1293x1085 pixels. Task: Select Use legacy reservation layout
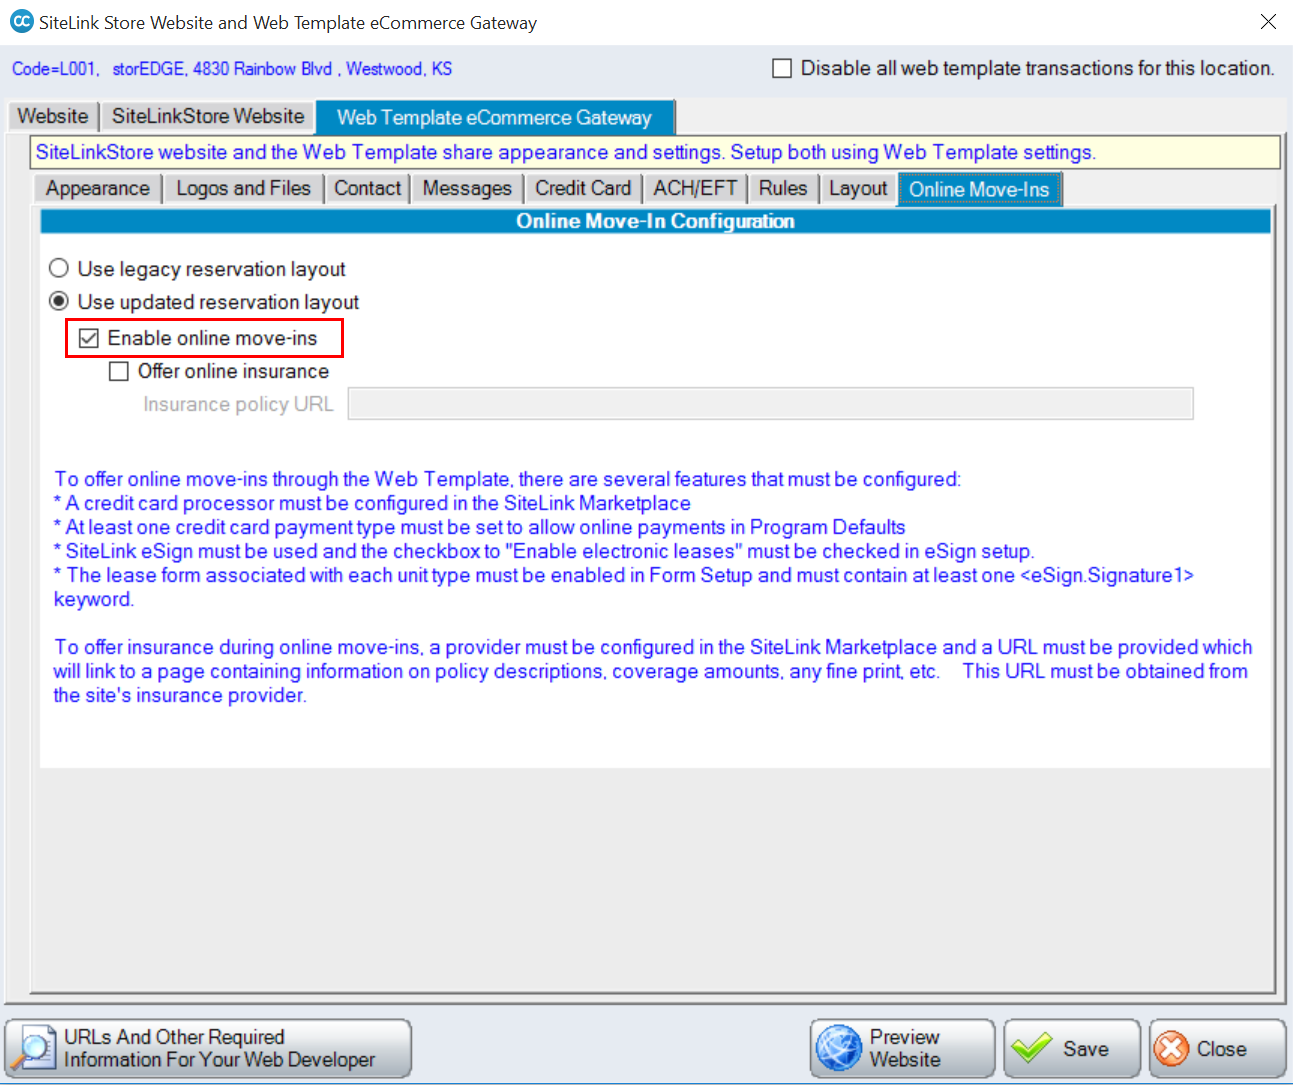59,268
